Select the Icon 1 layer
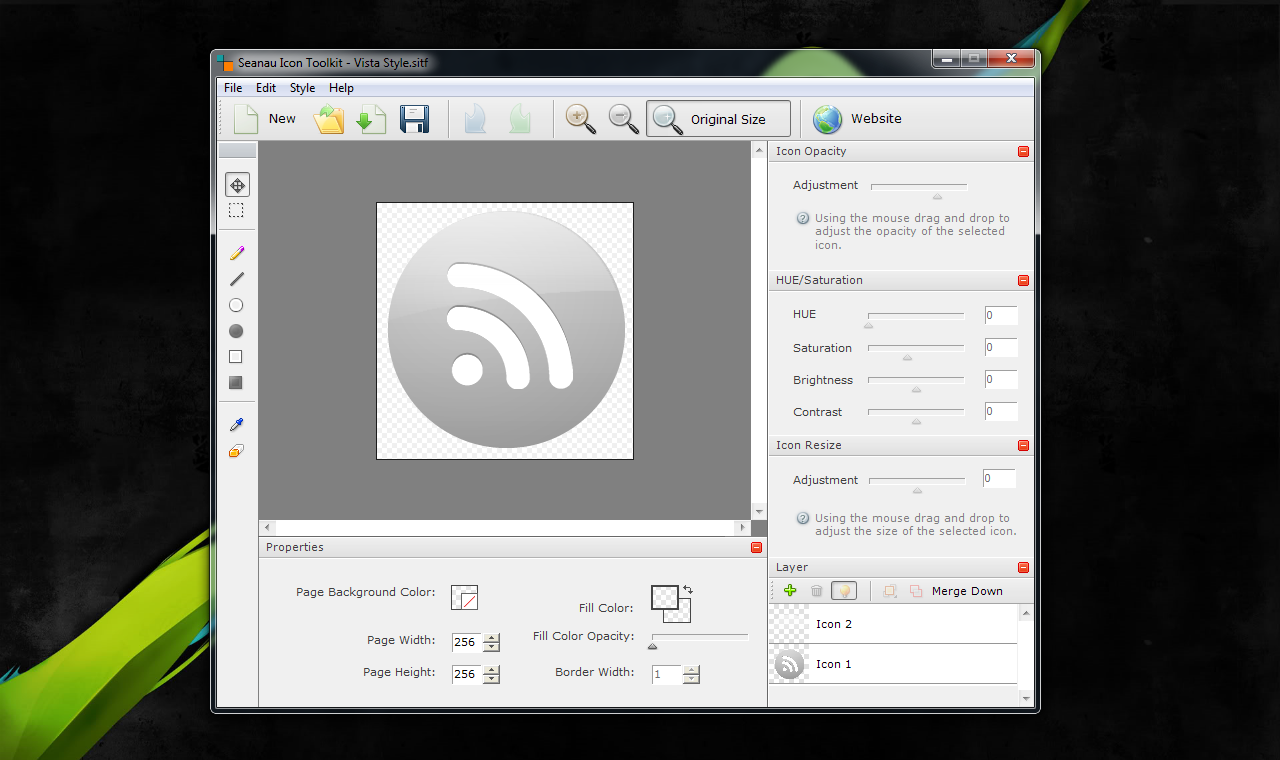The image size is (1280, 760). 893,664
